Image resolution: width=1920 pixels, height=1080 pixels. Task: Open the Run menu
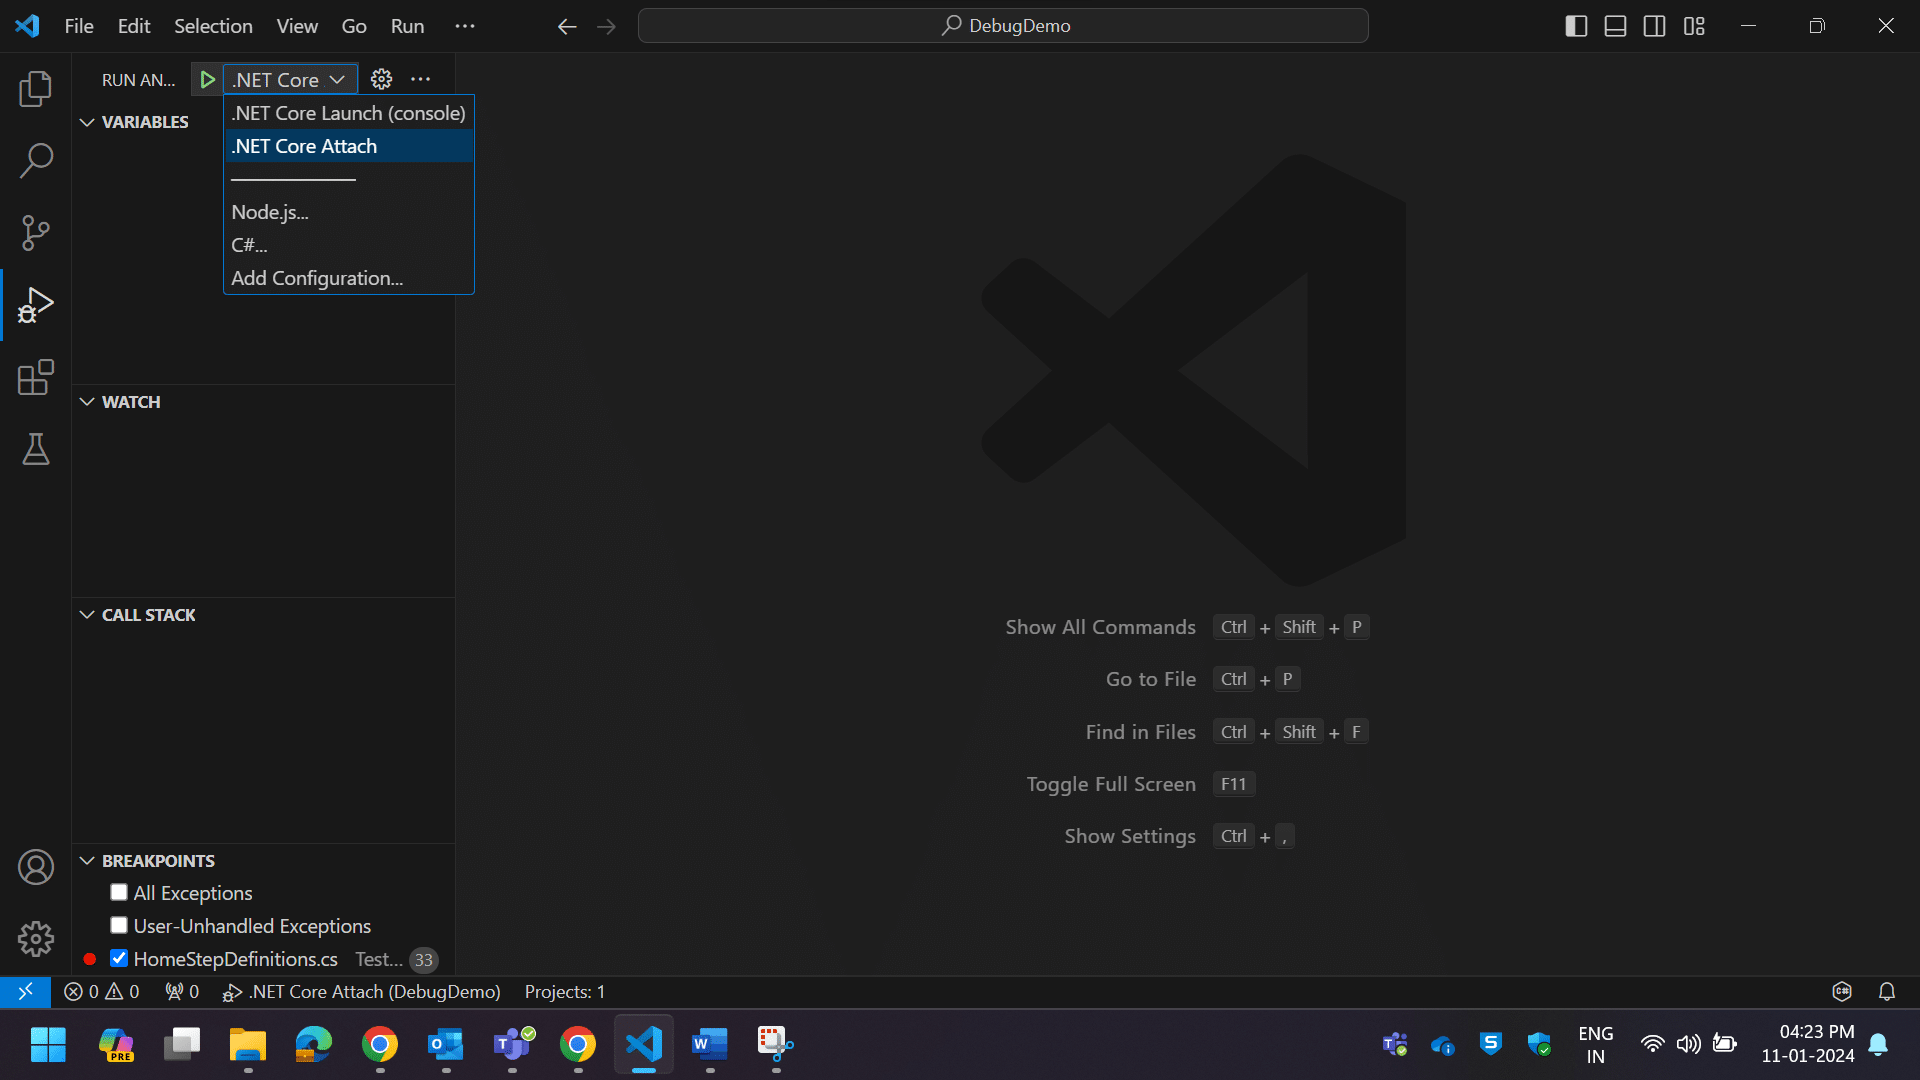coord(407,26)
